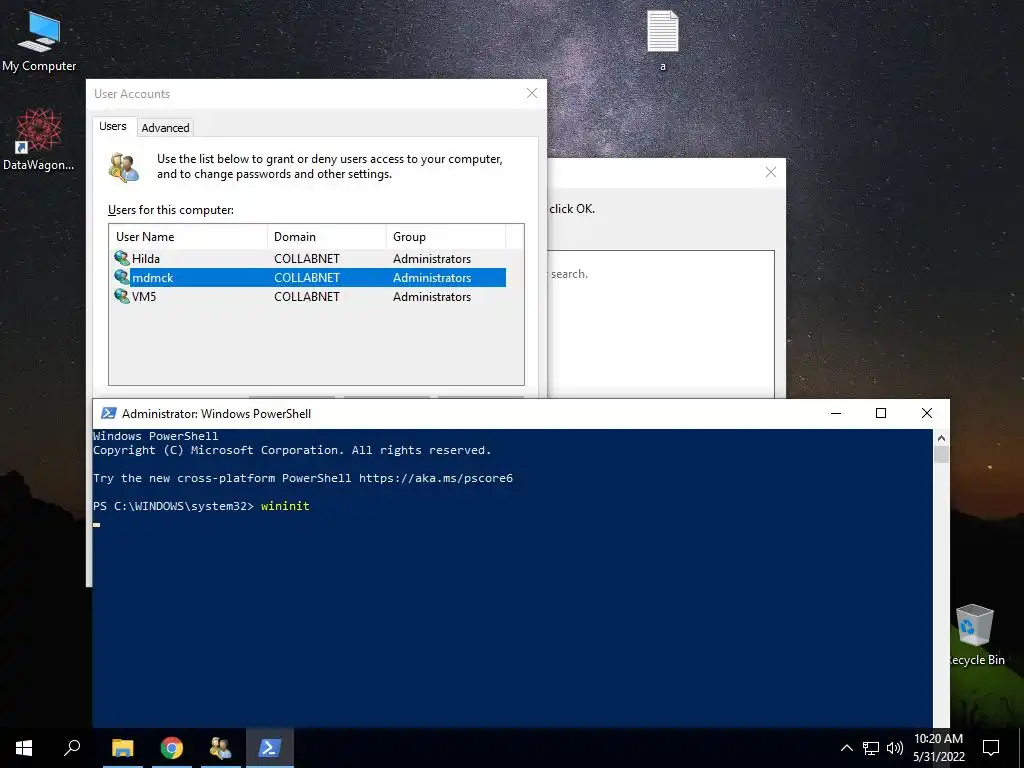This screenshot has width=1024, height=768.
Task: Switch to the Users tab
Action: click(x=113, y=126)
